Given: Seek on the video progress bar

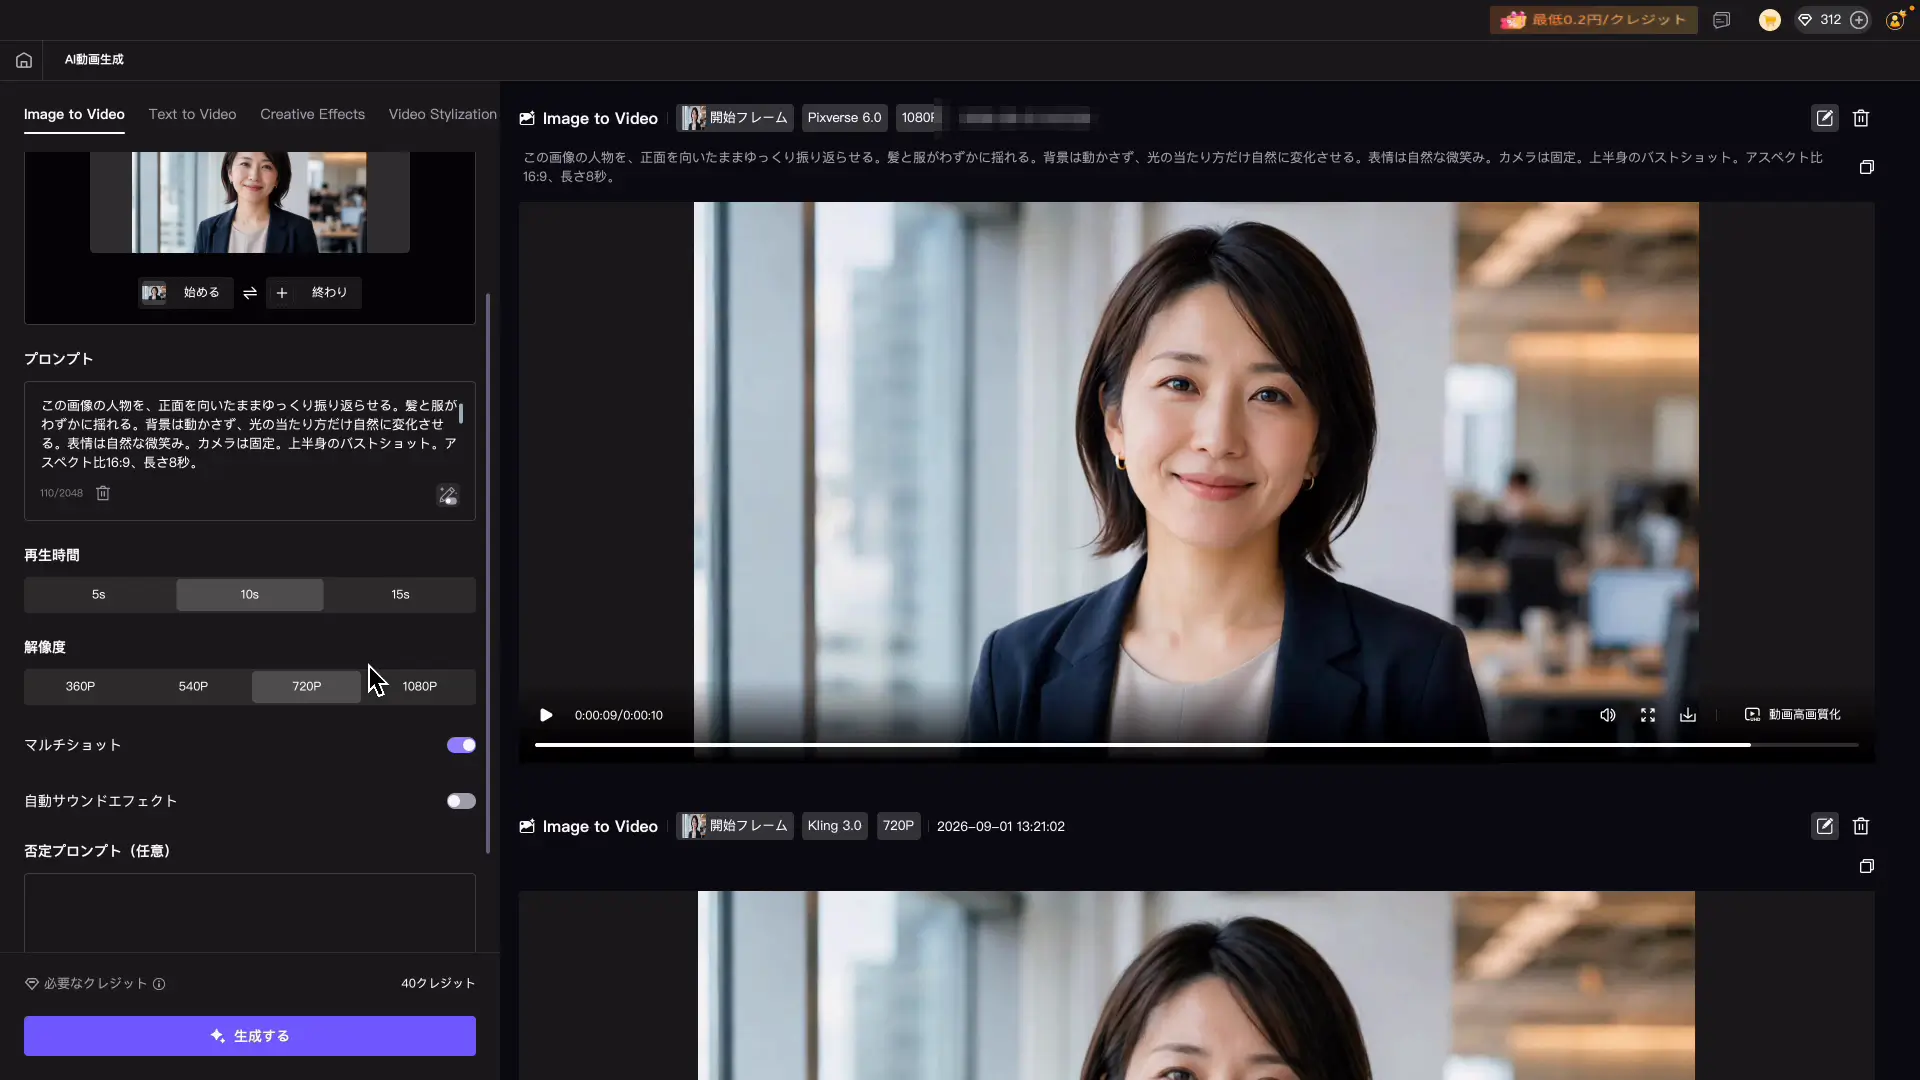Looking at the screenshot, I should (x=1196, y=745).
